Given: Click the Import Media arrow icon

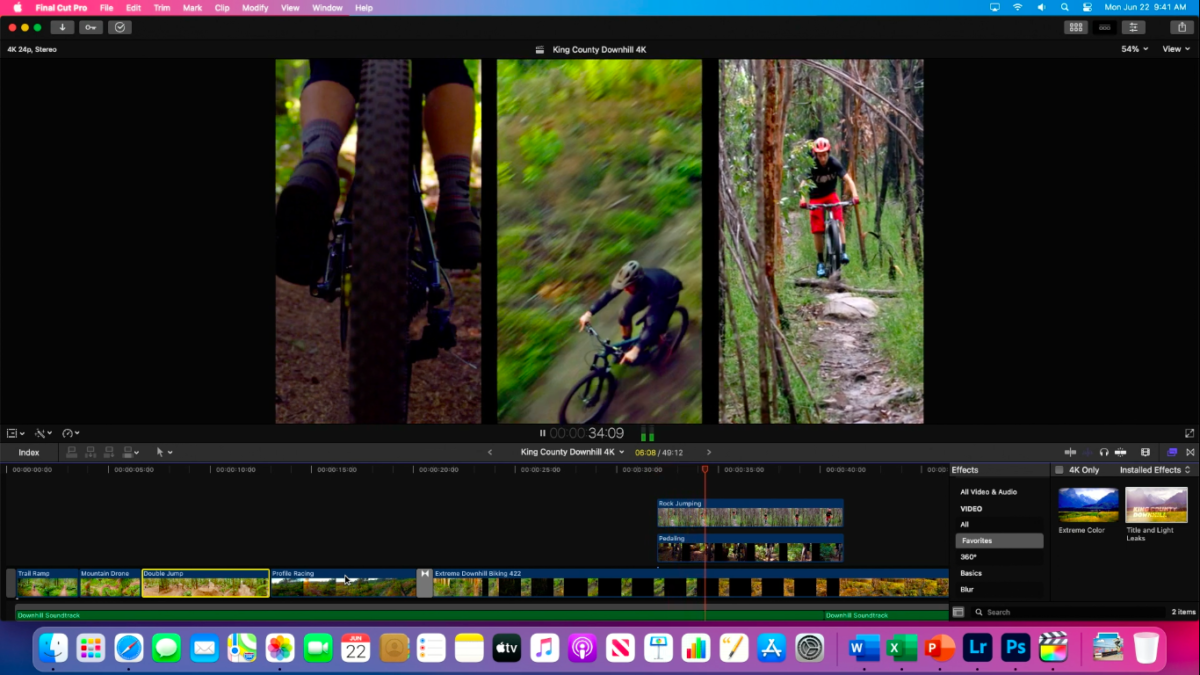Looking at the screenshot, I should [63, 27].
